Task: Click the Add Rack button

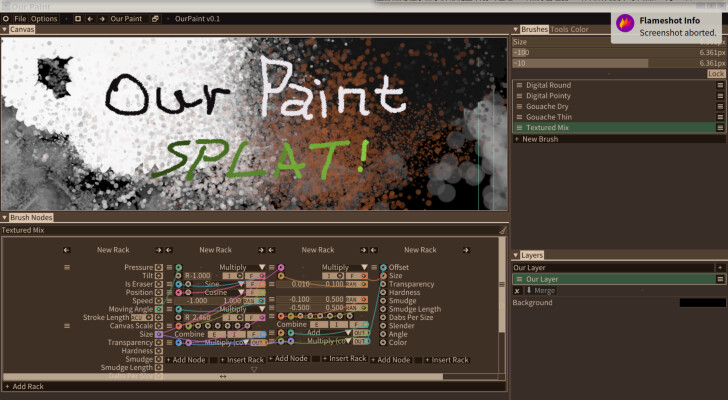Action: tap(253, 386)
